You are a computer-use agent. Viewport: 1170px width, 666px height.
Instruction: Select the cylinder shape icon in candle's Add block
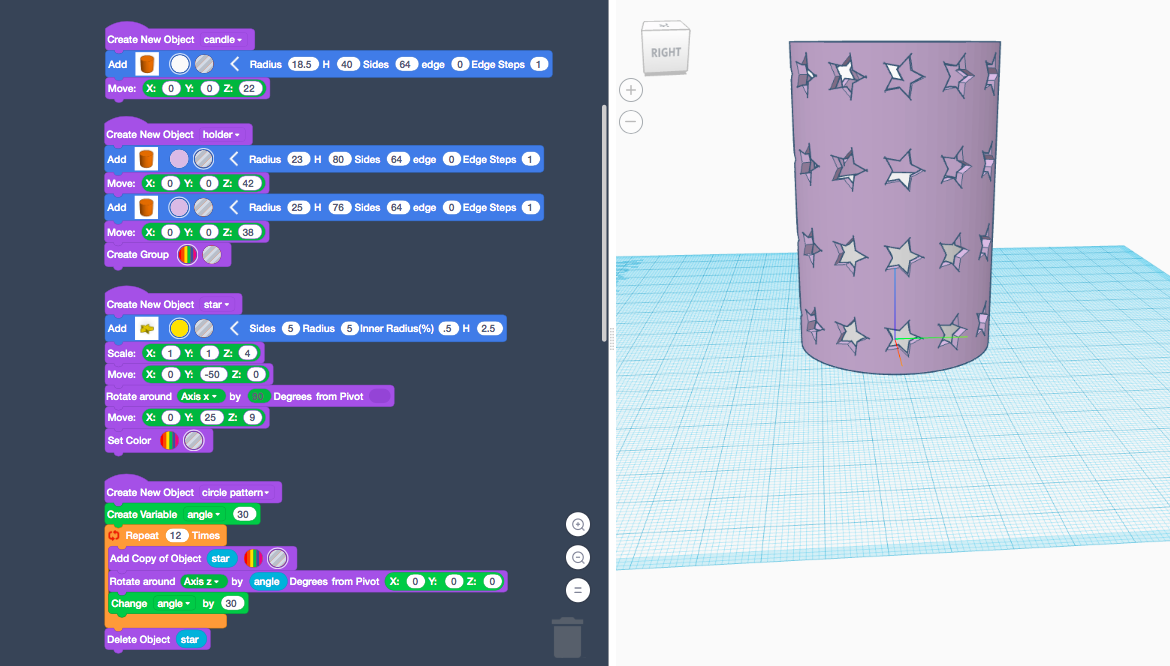pyautogui.click(x=146, y=63)
